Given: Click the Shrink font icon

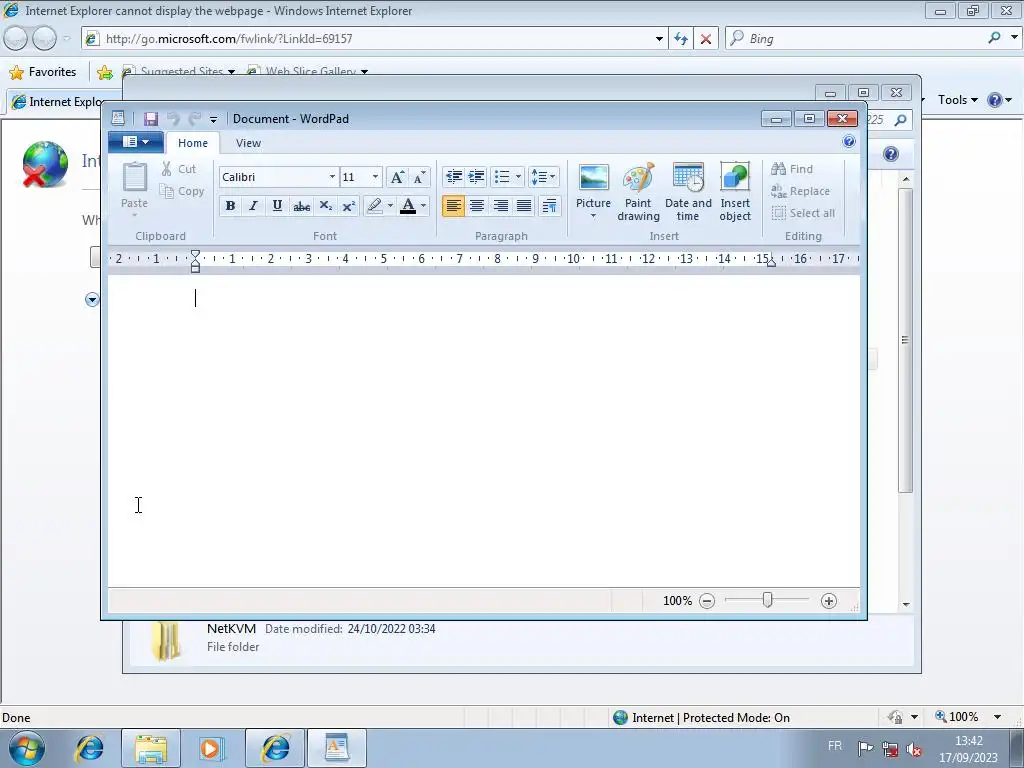Looking at the screenshot, I should (419, 177).
